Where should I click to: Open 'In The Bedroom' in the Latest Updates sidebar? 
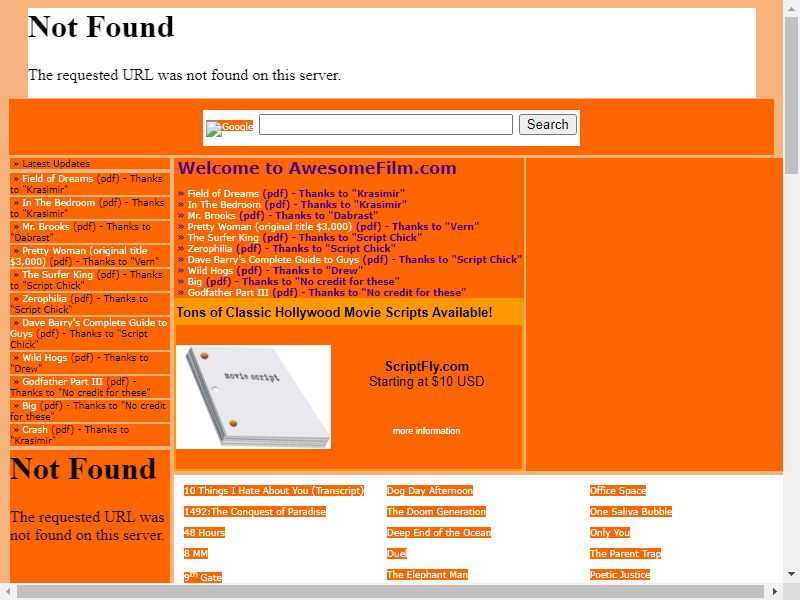coord(58,203)
